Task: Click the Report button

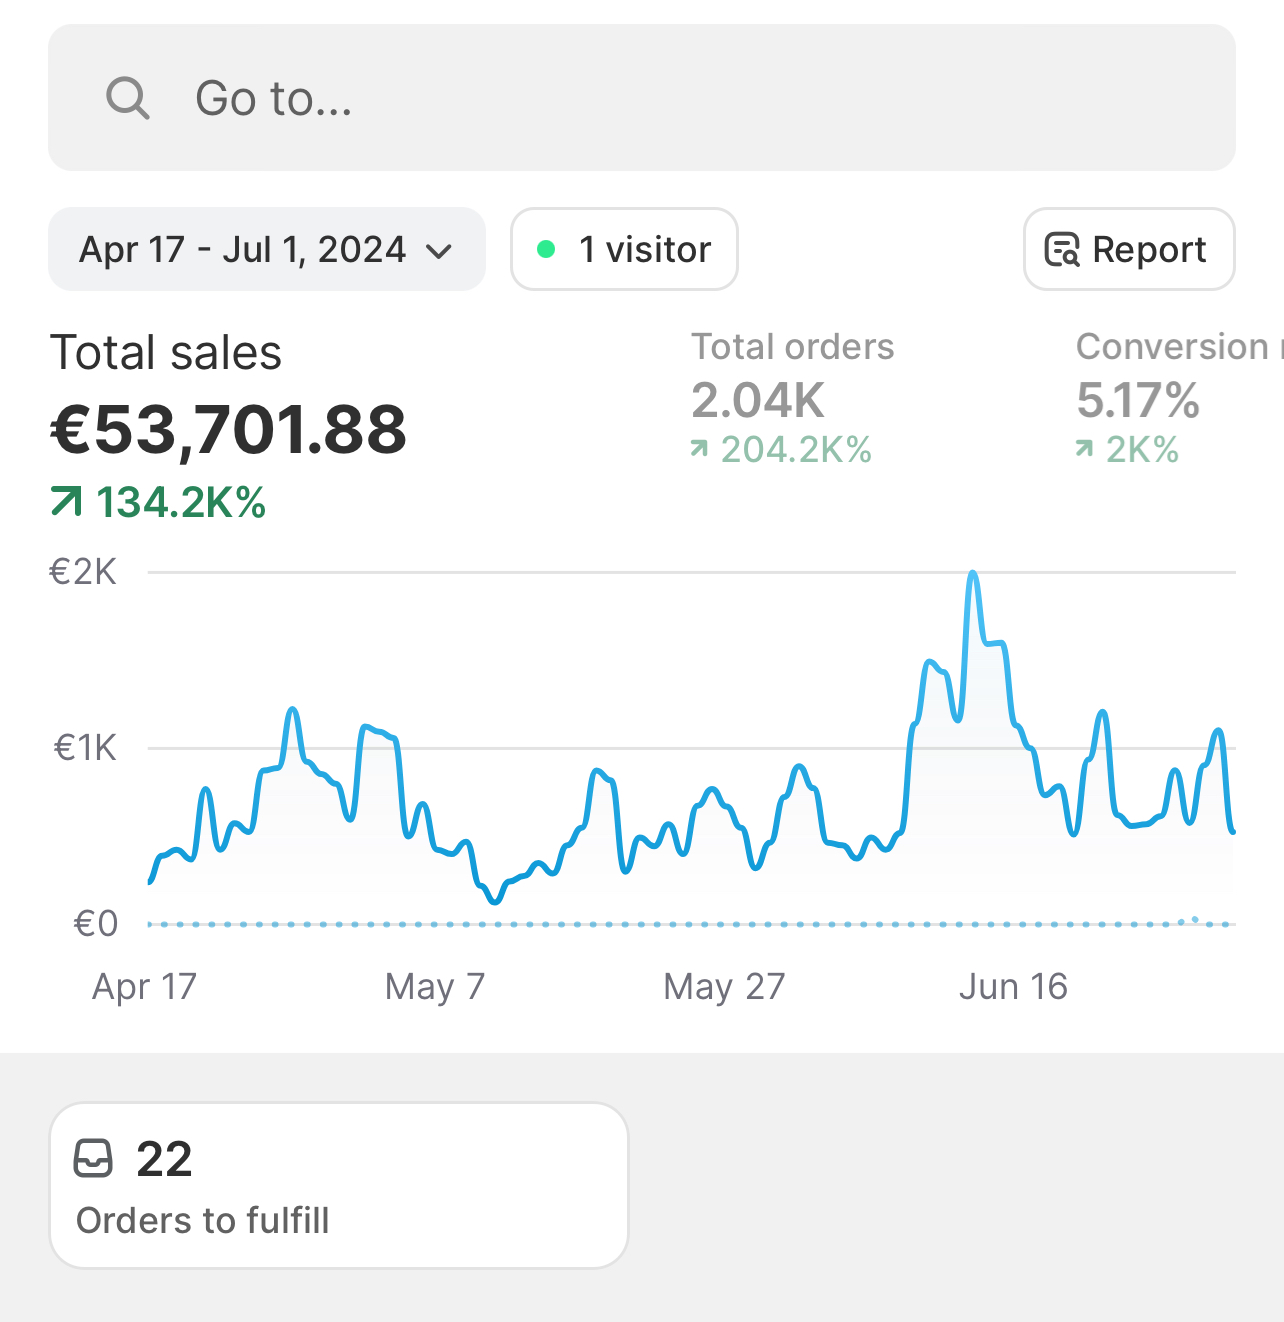Action: pyautogui.click(x=1129, y=249)
